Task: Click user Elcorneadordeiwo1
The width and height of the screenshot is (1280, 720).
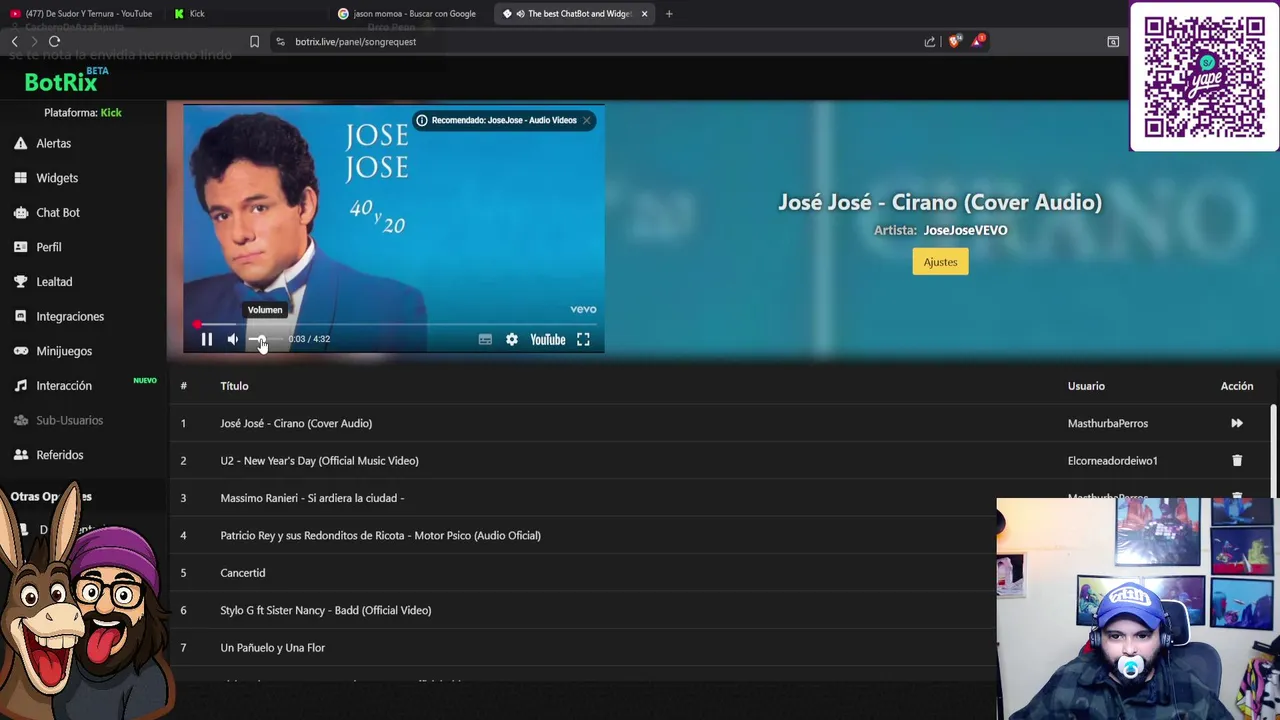Action: point(1112,461)
